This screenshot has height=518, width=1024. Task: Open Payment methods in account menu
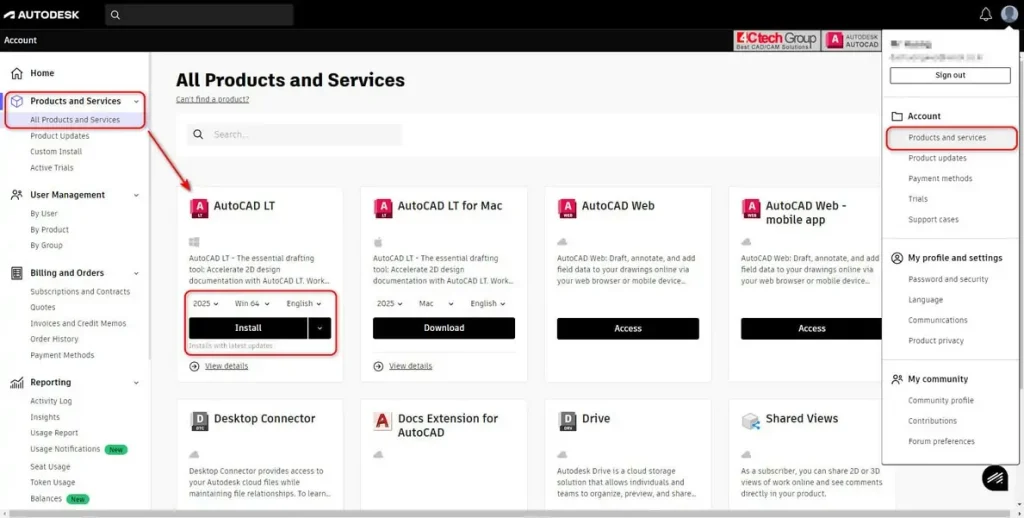pyautogui.click(x=940, y=178)
